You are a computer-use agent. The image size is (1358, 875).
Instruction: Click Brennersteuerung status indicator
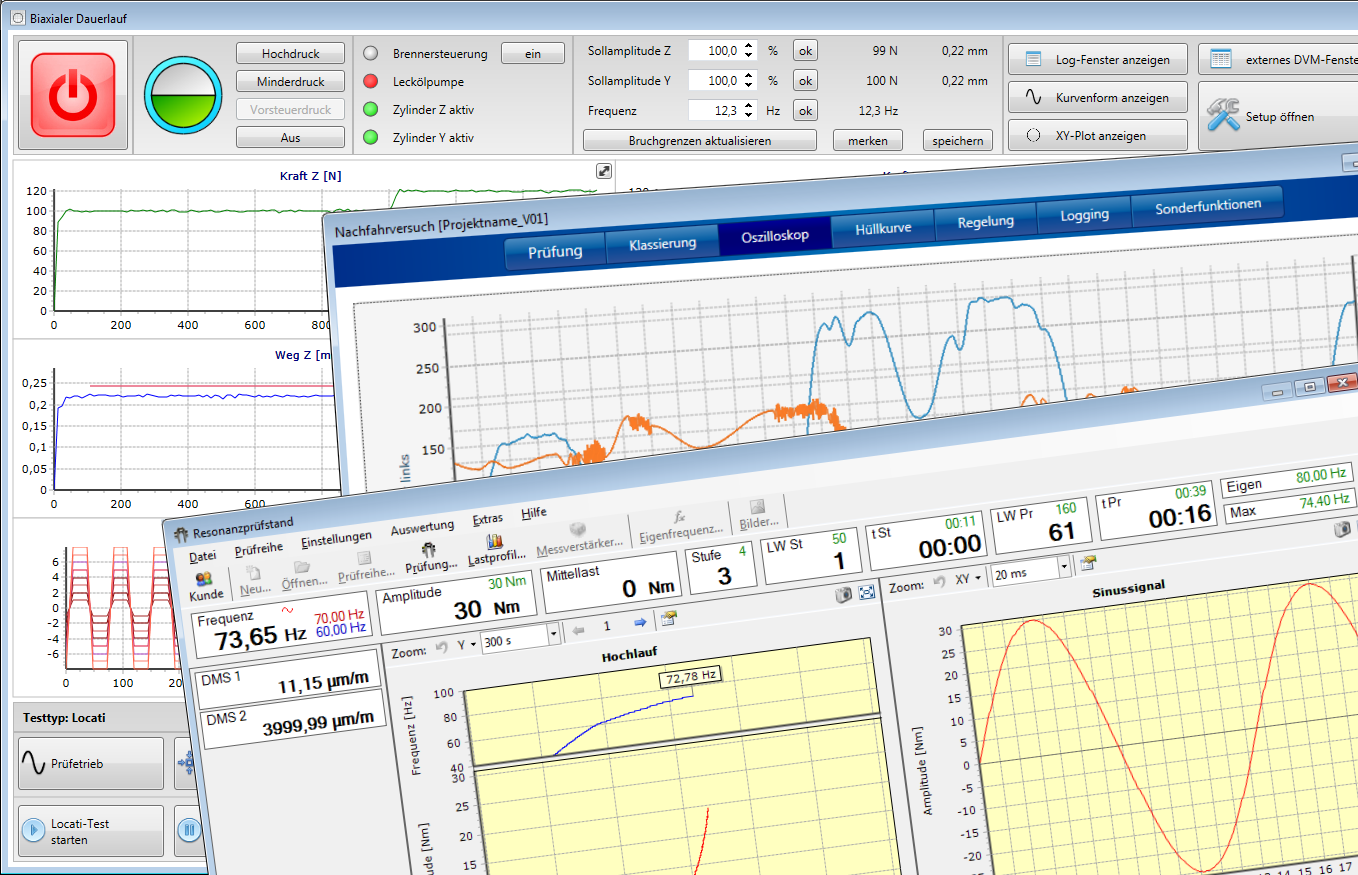click(x=371, y=54)
